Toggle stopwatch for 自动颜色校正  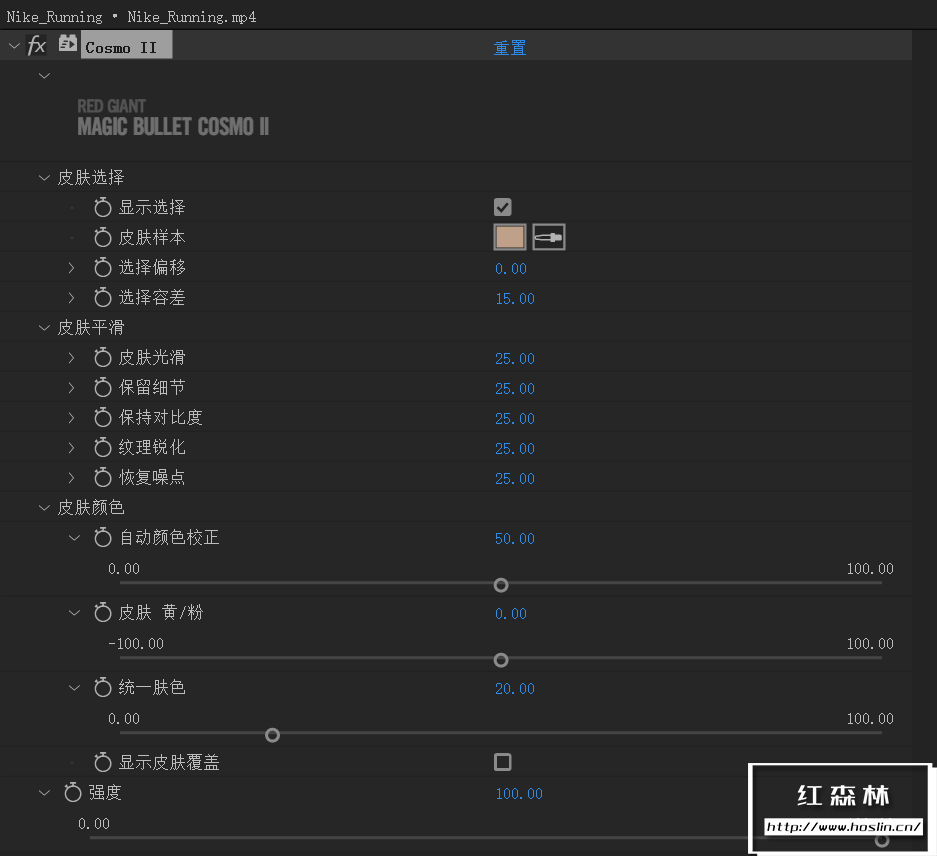(x=103, y=537)
